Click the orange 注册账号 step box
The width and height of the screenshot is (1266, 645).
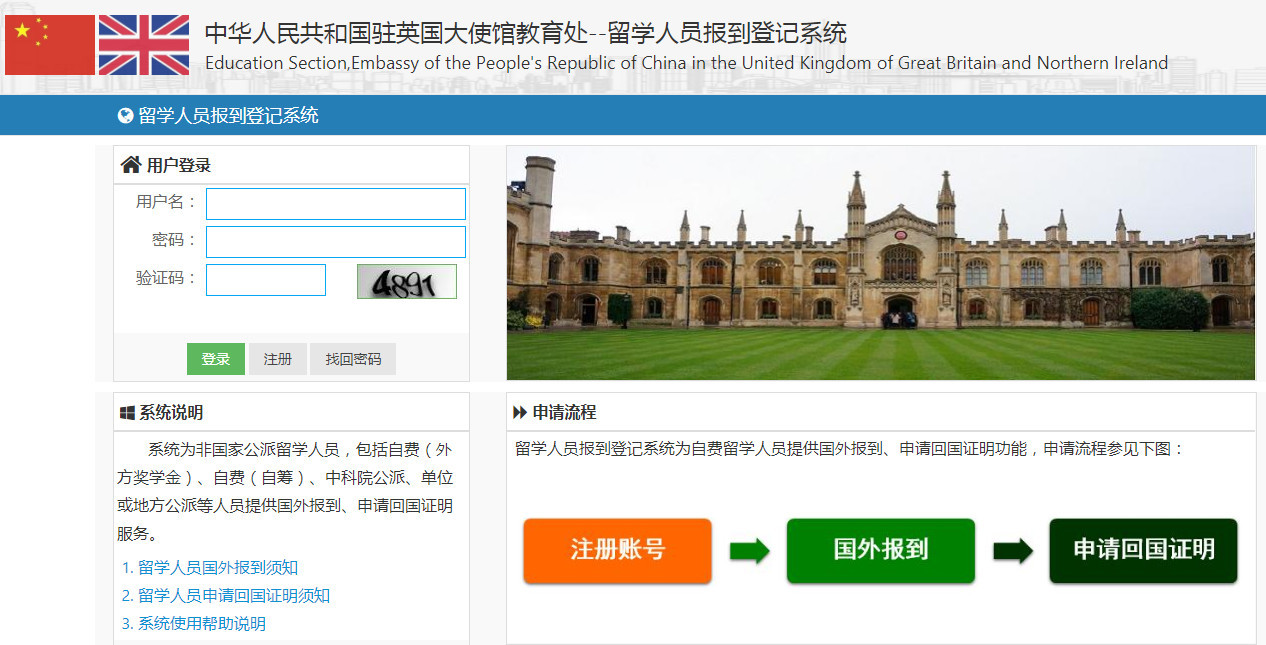[617, 551]
